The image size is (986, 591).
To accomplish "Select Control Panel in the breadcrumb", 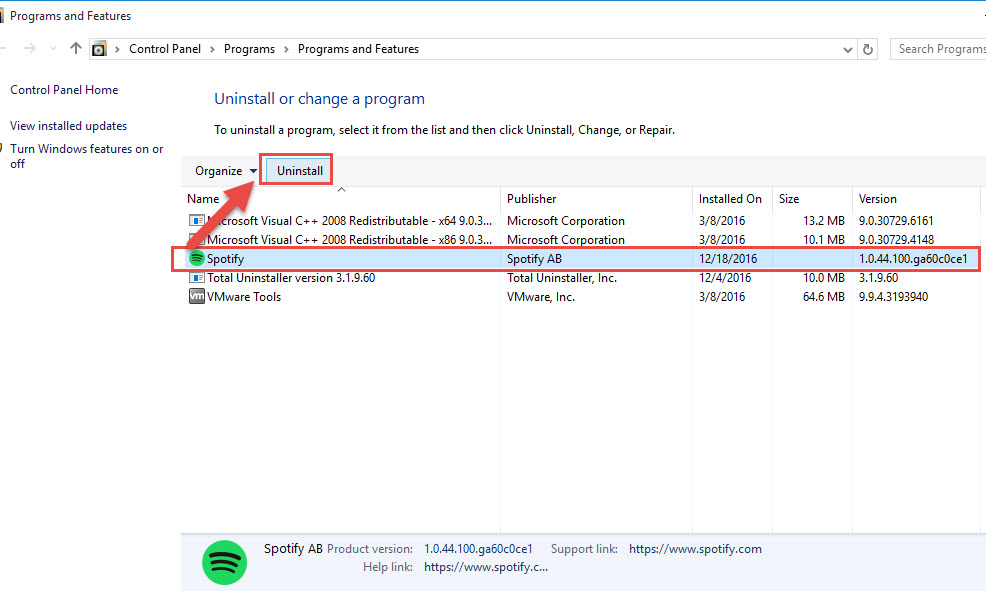I will 165,49.
